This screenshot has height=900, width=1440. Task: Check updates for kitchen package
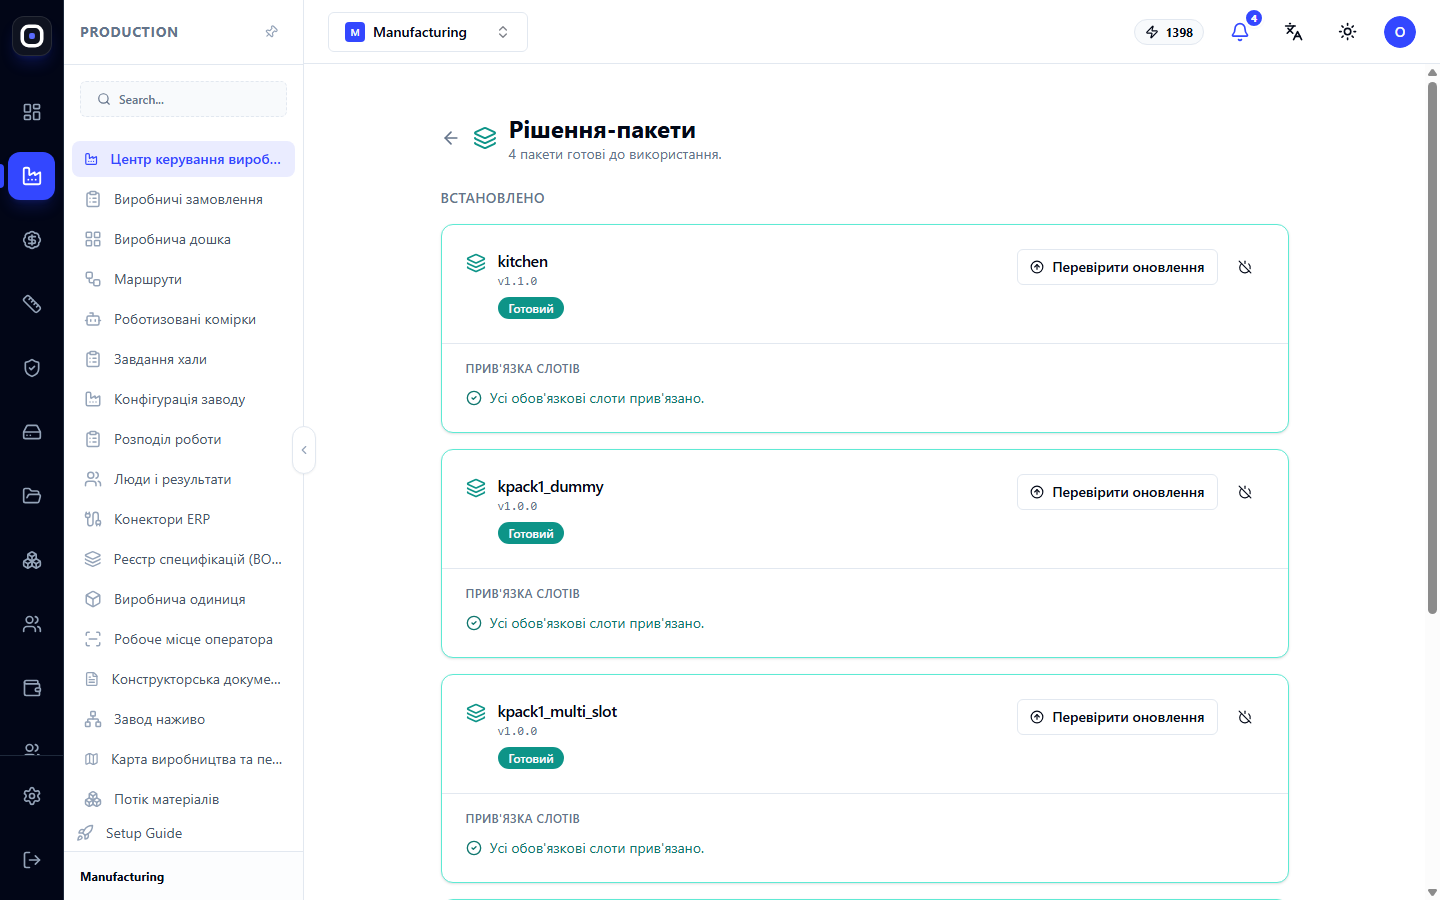coord(1117,267)
